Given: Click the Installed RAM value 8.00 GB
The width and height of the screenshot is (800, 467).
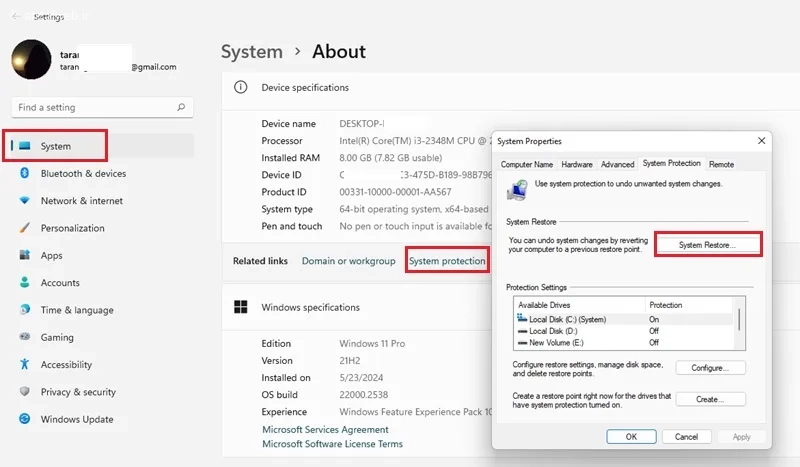Looking at the screenshot, I should click(390, 158).
